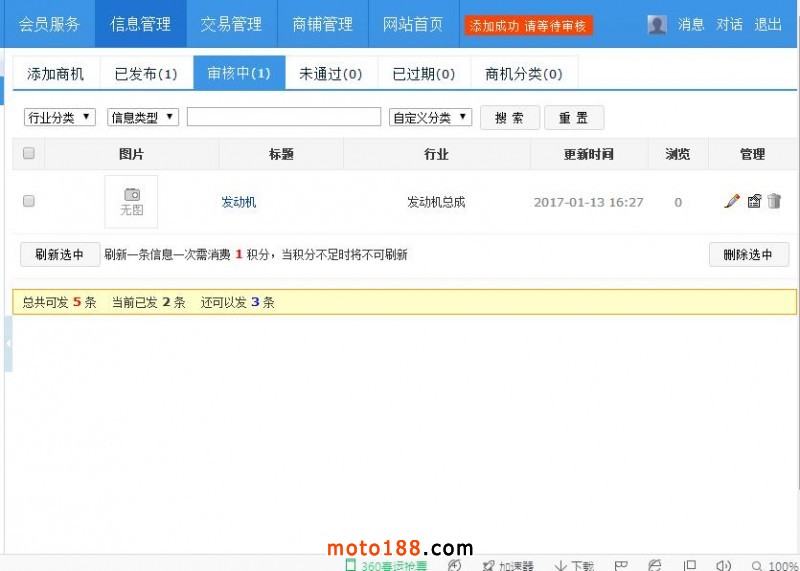
Task: Click the zoom magnifier showing 100%
Action: pyautogui.click(x=758, y=565)
